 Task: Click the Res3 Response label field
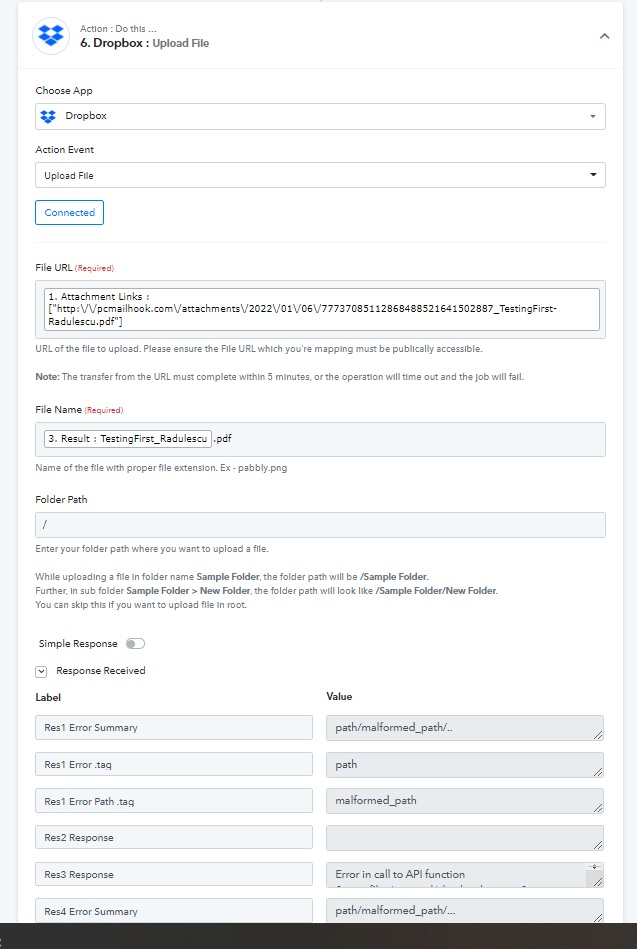coord(174,875)
